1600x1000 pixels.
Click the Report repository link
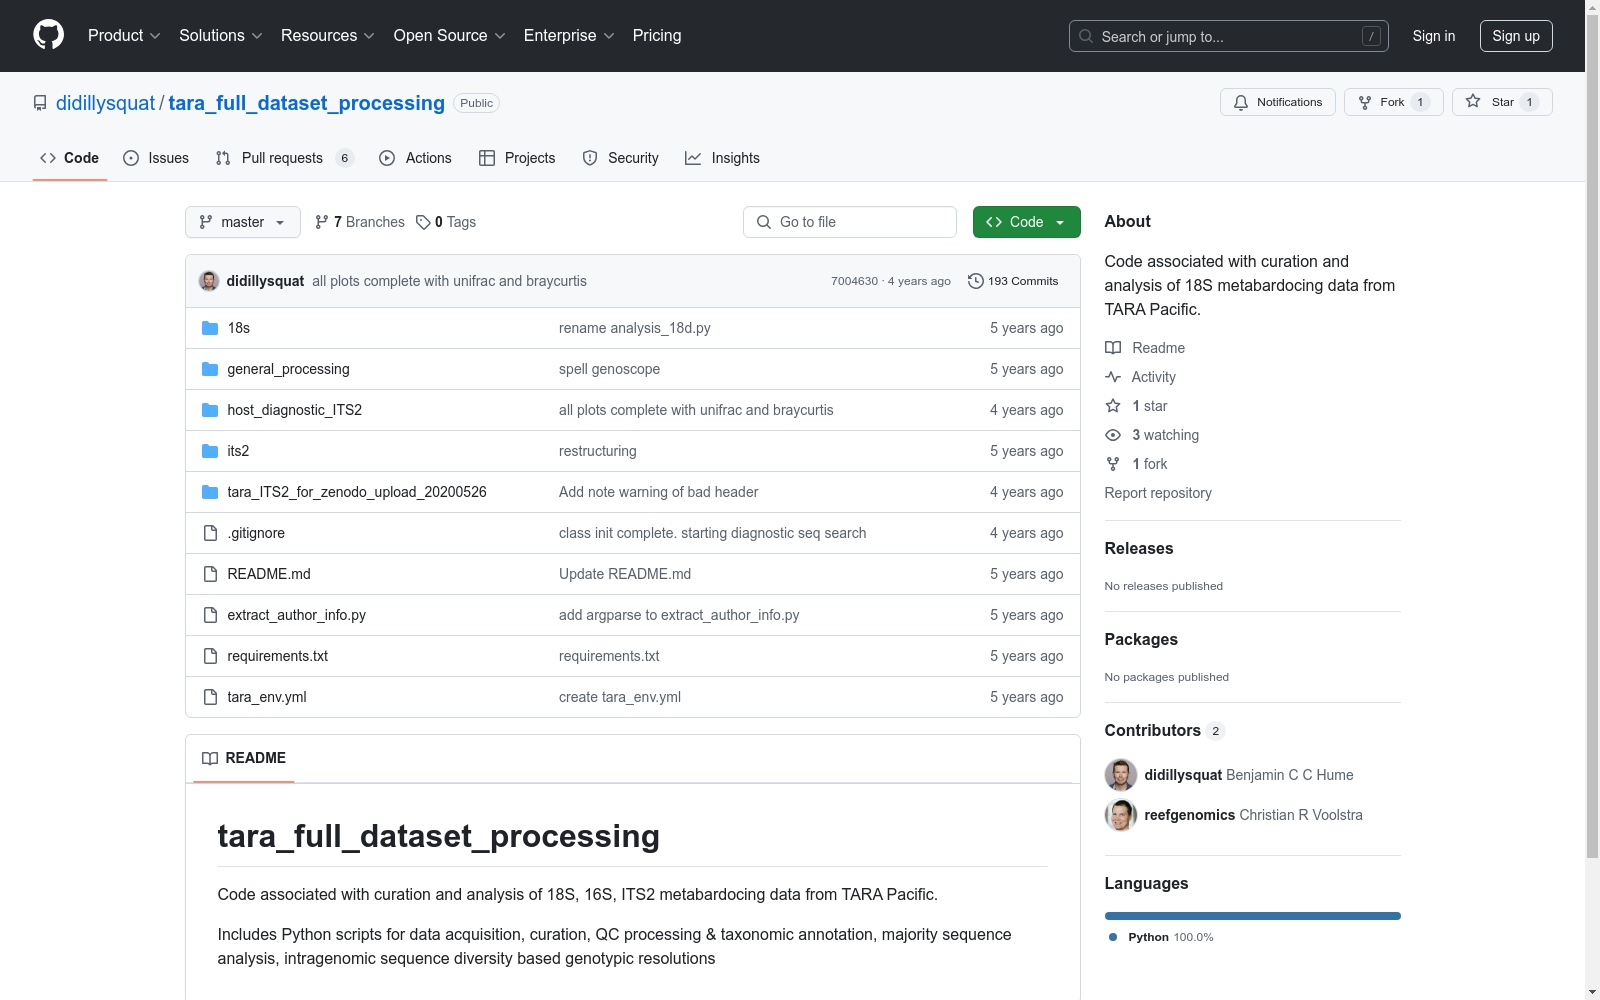(1158, 493)
